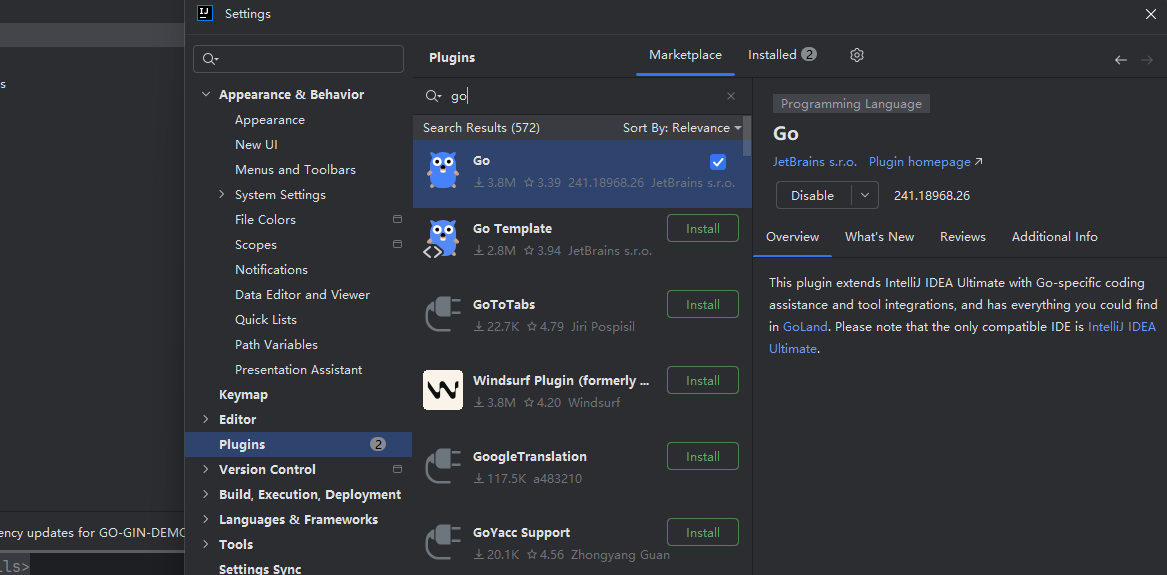Install the Go Template plugin
The width and height of the screenshot is (1167, 575).
click(x=703, y=228)
